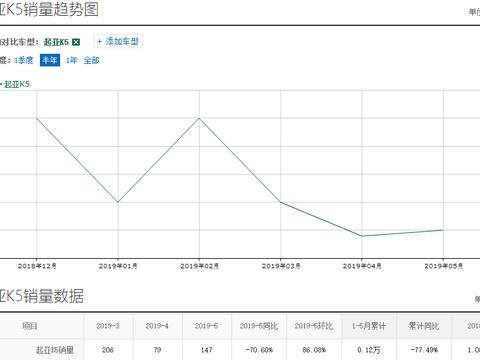Click the -77.49% cell

(x=424, y=350)
